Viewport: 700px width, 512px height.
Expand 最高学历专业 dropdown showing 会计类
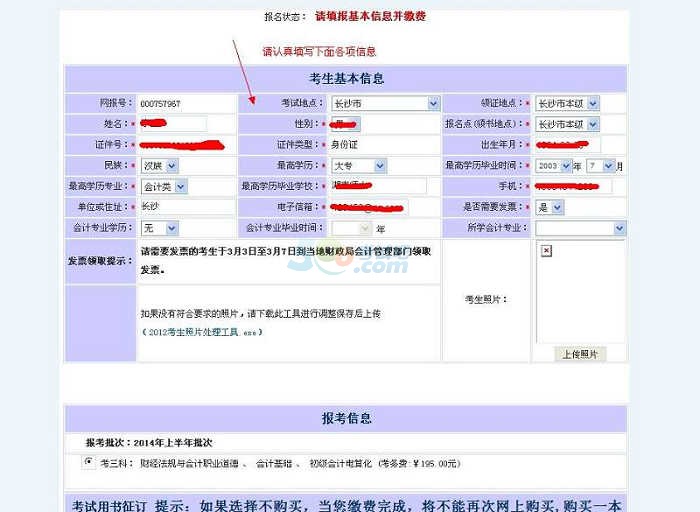162,186
